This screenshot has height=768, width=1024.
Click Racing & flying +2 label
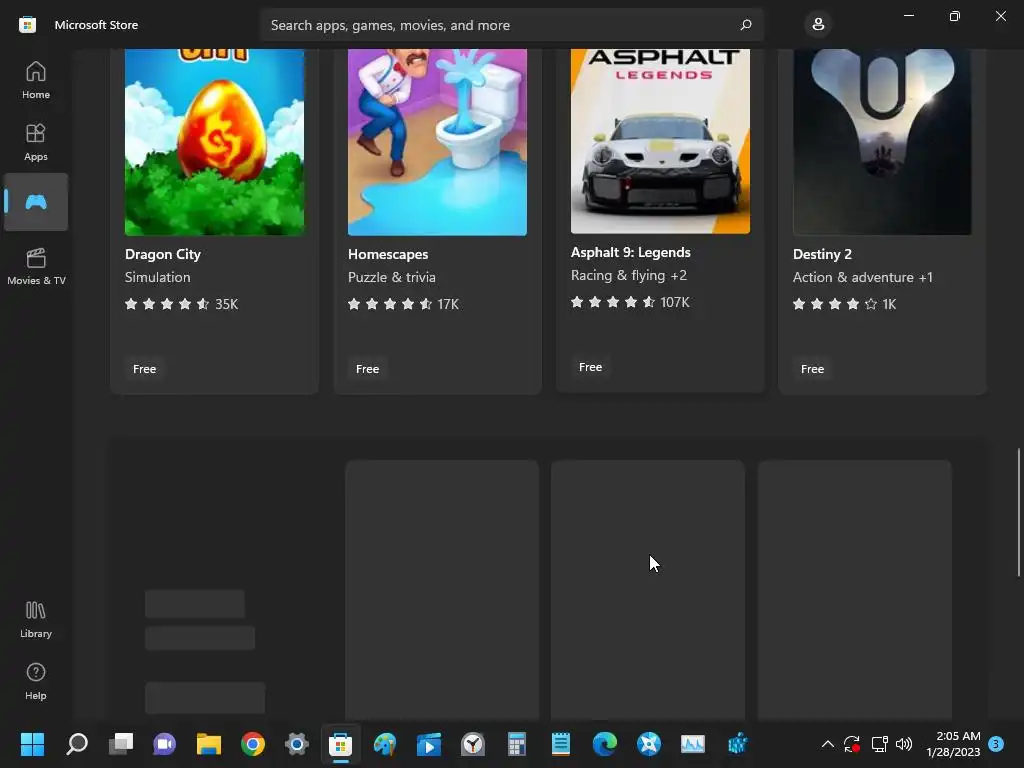[629, 275]
